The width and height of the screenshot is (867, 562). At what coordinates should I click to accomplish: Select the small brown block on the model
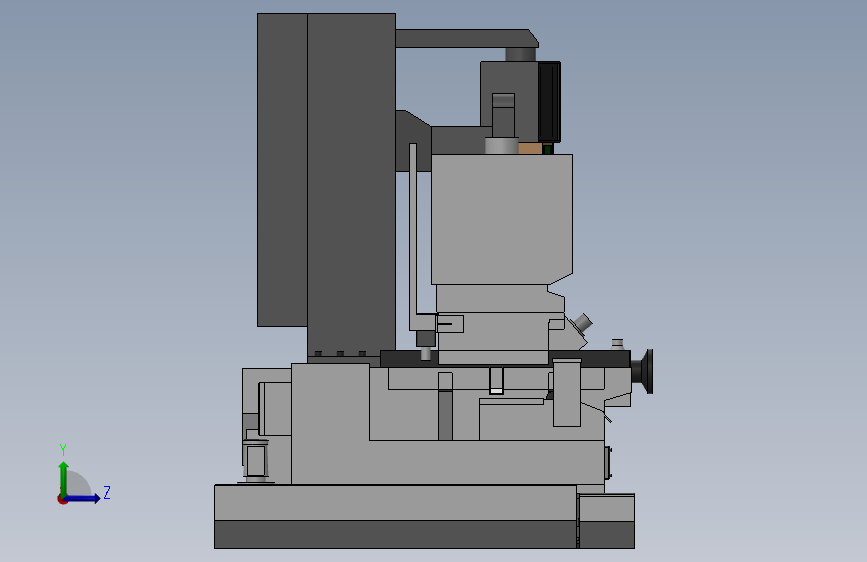530,148
